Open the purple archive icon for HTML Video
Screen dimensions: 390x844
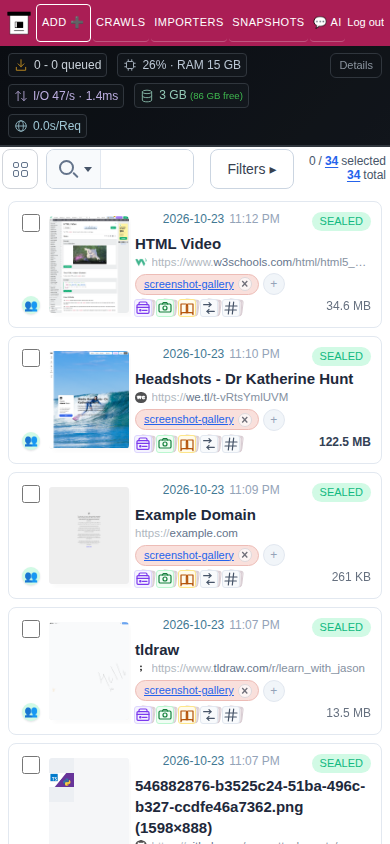[x=143, y=308]
